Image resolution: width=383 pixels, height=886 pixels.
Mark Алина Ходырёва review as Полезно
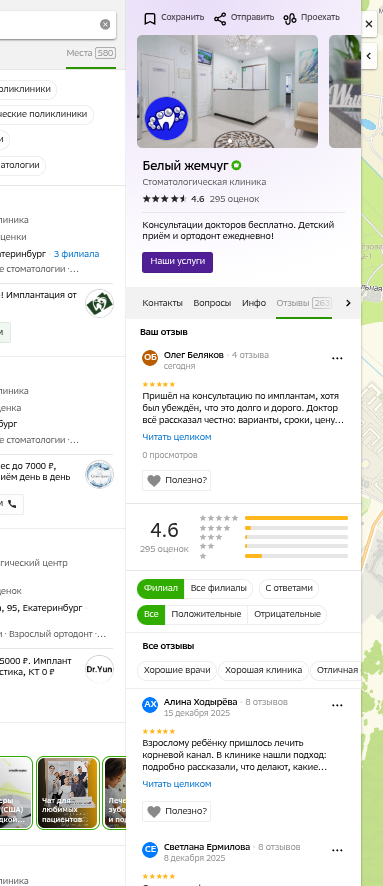tap(176, 811)
